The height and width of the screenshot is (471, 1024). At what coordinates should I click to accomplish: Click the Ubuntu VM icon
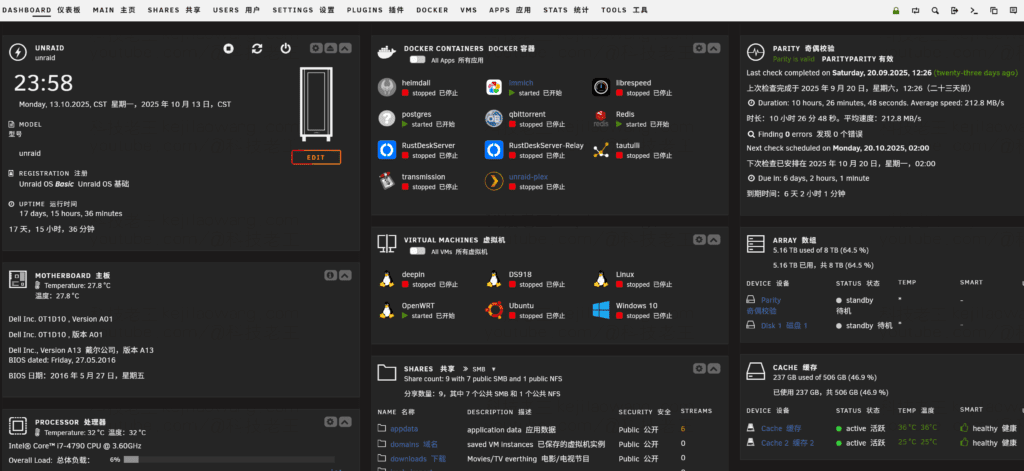[494, 310]
